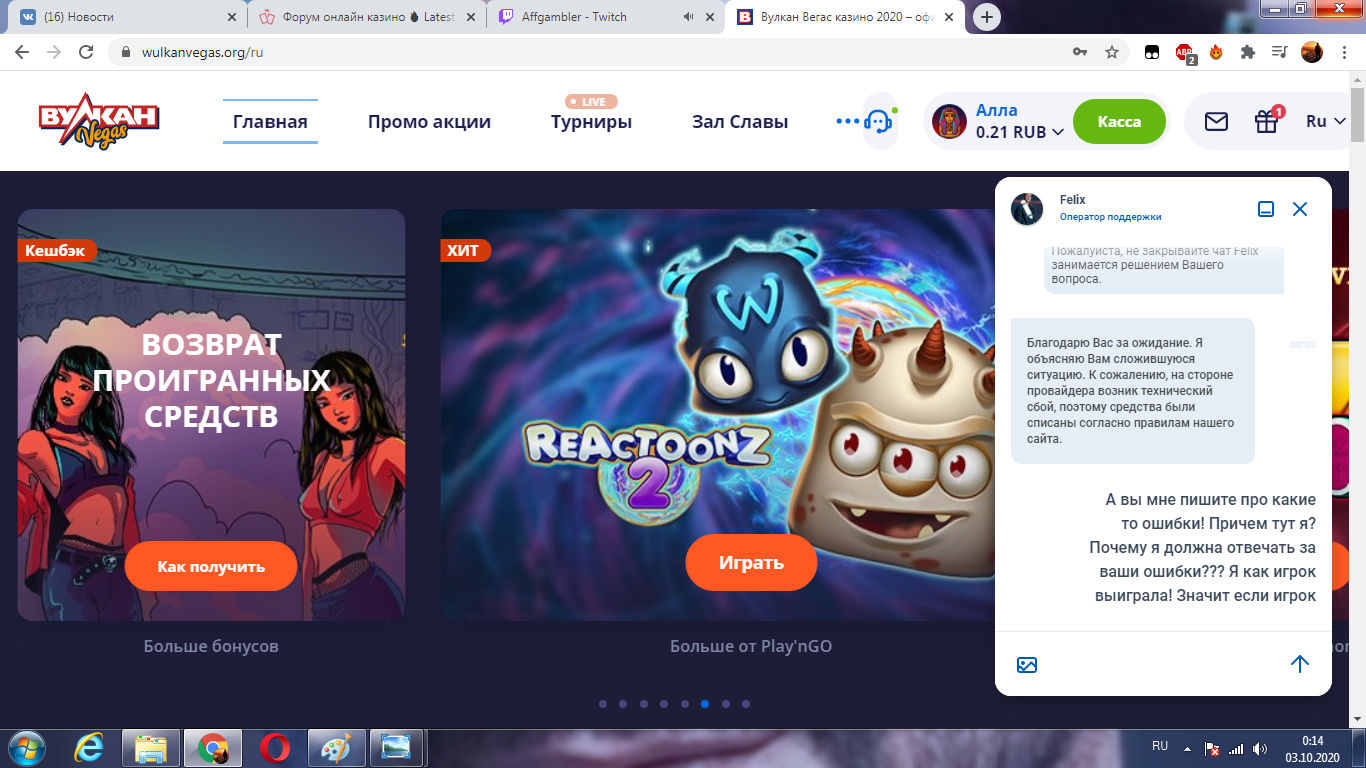The width and height of the screenshot is (1366, 768).
Task: Close the Affgambler - Twitch tab
Action: coord(712,17)
